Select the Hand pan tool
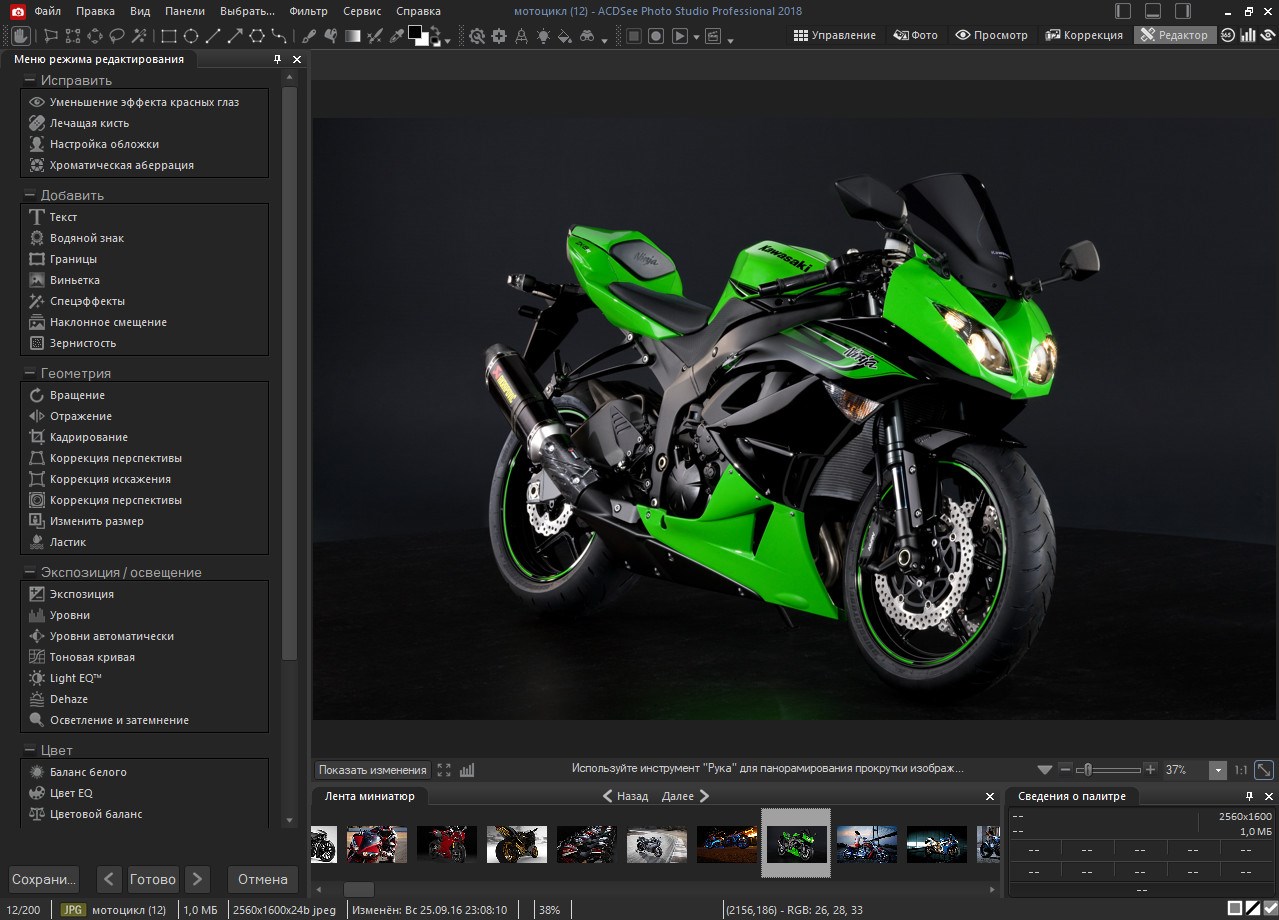1279x920 pixels. click(x=21, y=36)
